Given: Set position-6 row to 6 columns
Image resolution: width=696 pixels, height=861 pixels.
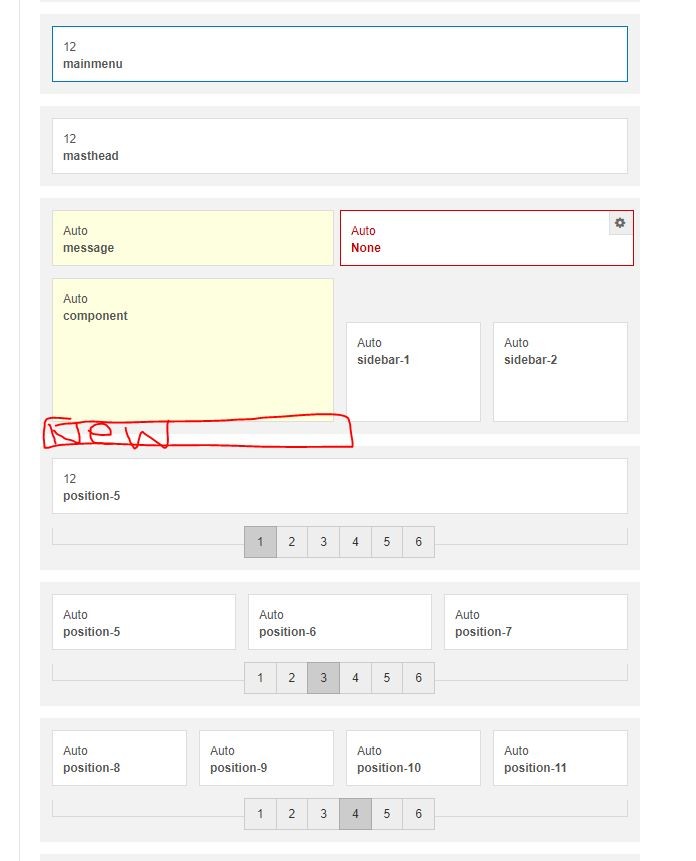Looking at the screenshot, I should pyautogui.click(x=419, y=678).
